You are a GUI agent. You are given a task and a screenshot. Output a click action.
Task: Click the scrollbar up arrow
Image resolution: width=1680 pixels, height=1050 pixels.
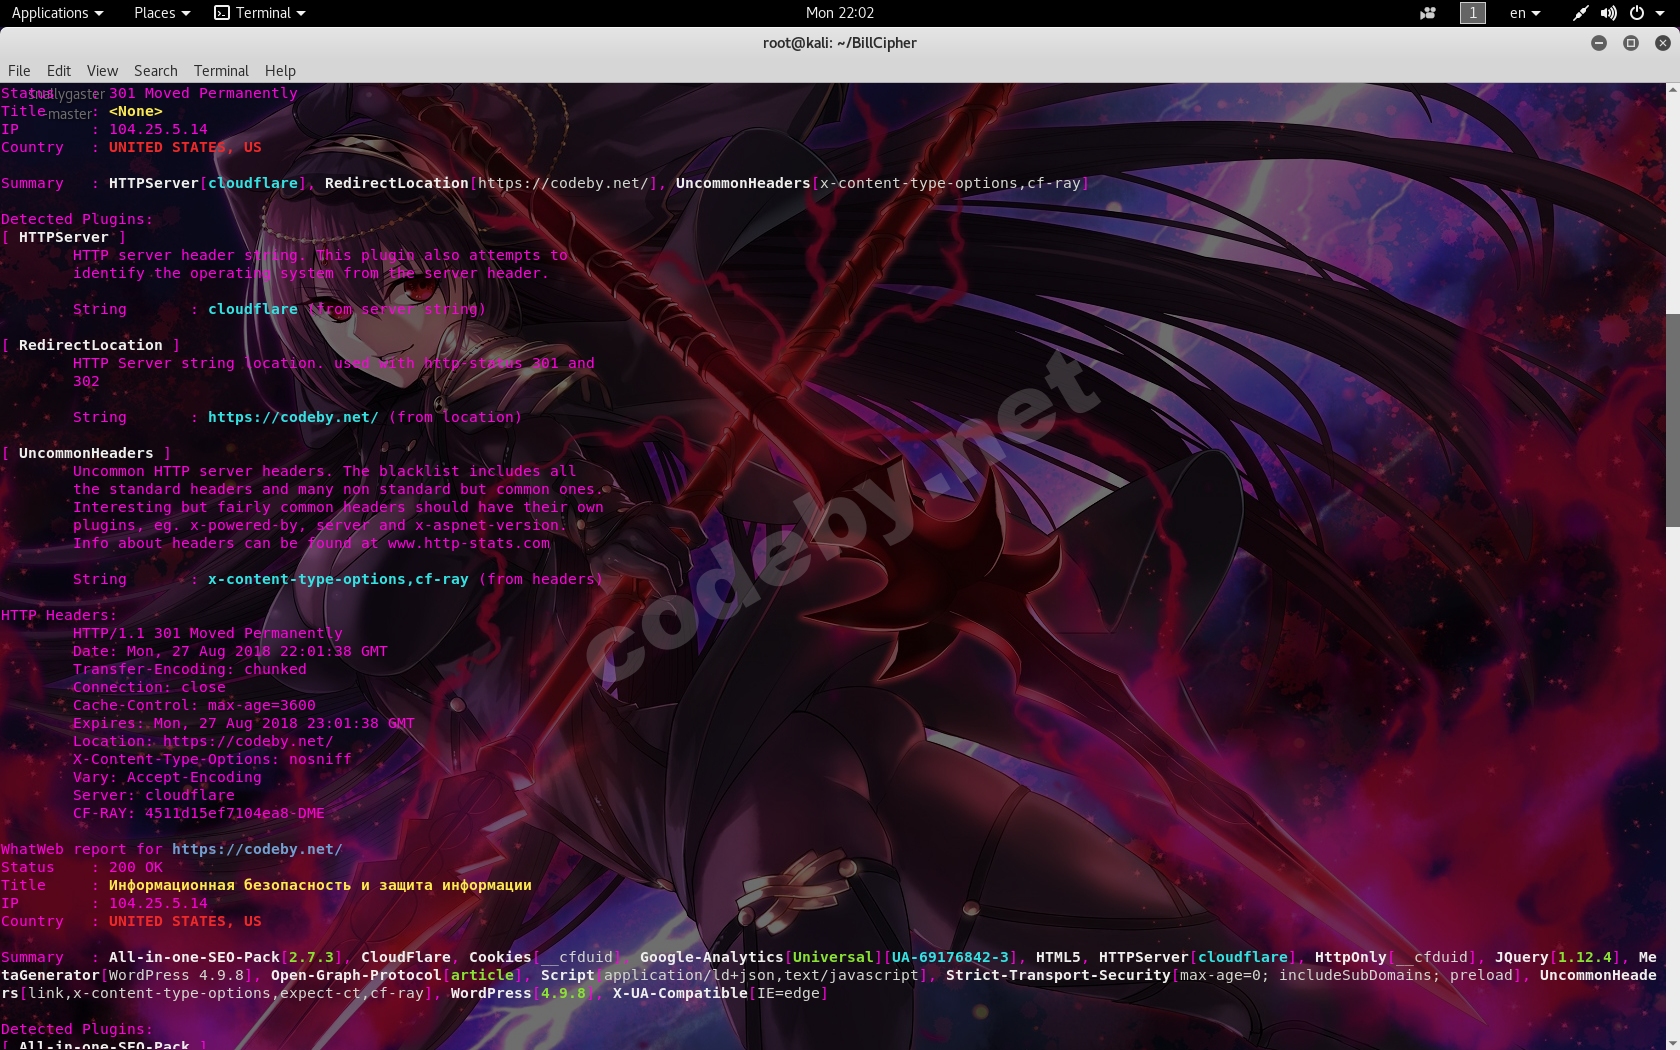pyautogui.click(x=1672, y=90)
